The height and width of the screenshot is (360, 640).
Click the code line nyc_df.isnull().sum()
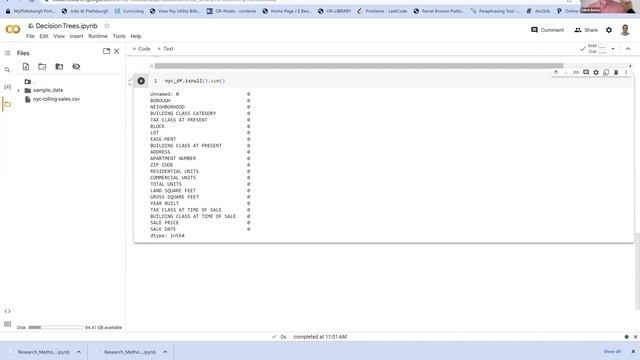[195, 81]
